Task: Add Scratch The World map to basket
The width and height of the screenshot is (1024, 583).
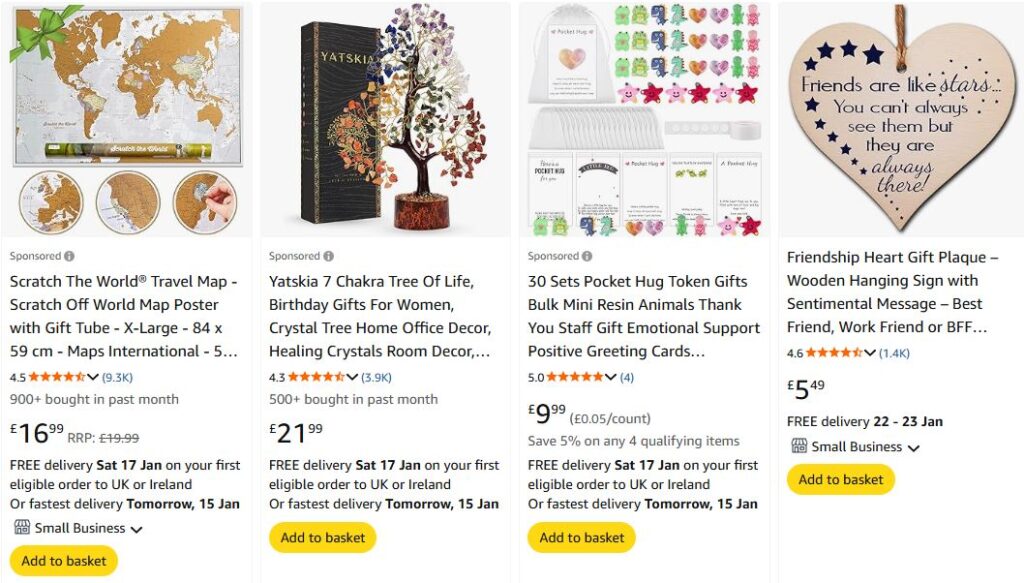Action: tap(64, 560)
